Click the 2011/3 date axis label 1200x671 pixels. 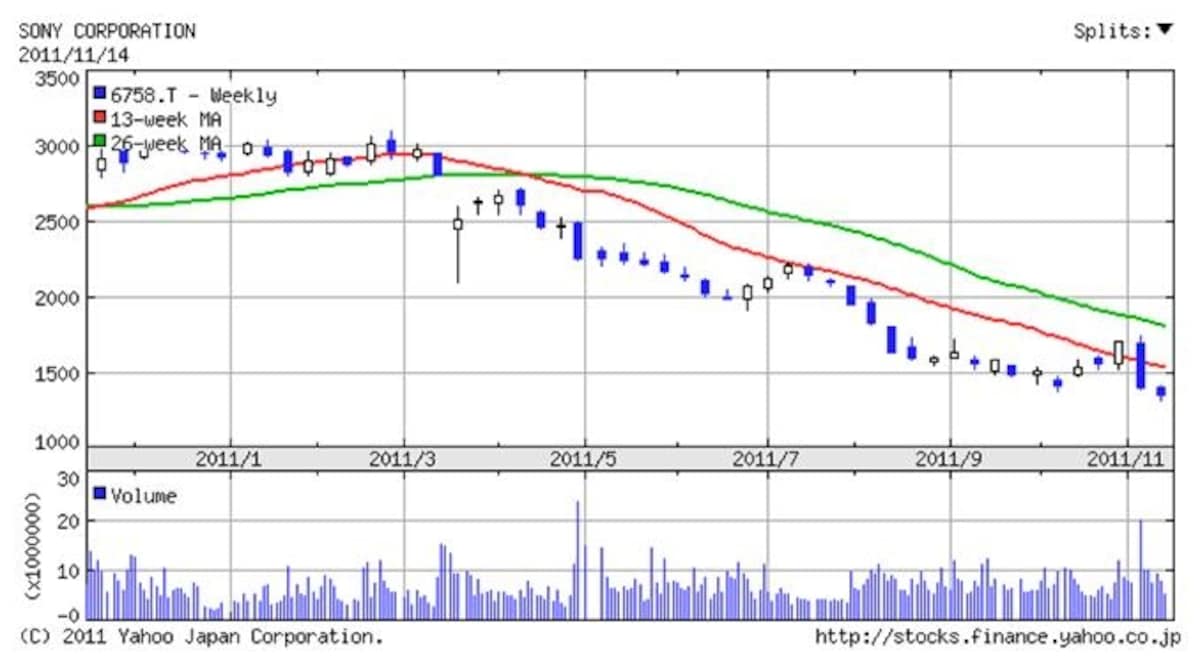click(x=403, y=459)
